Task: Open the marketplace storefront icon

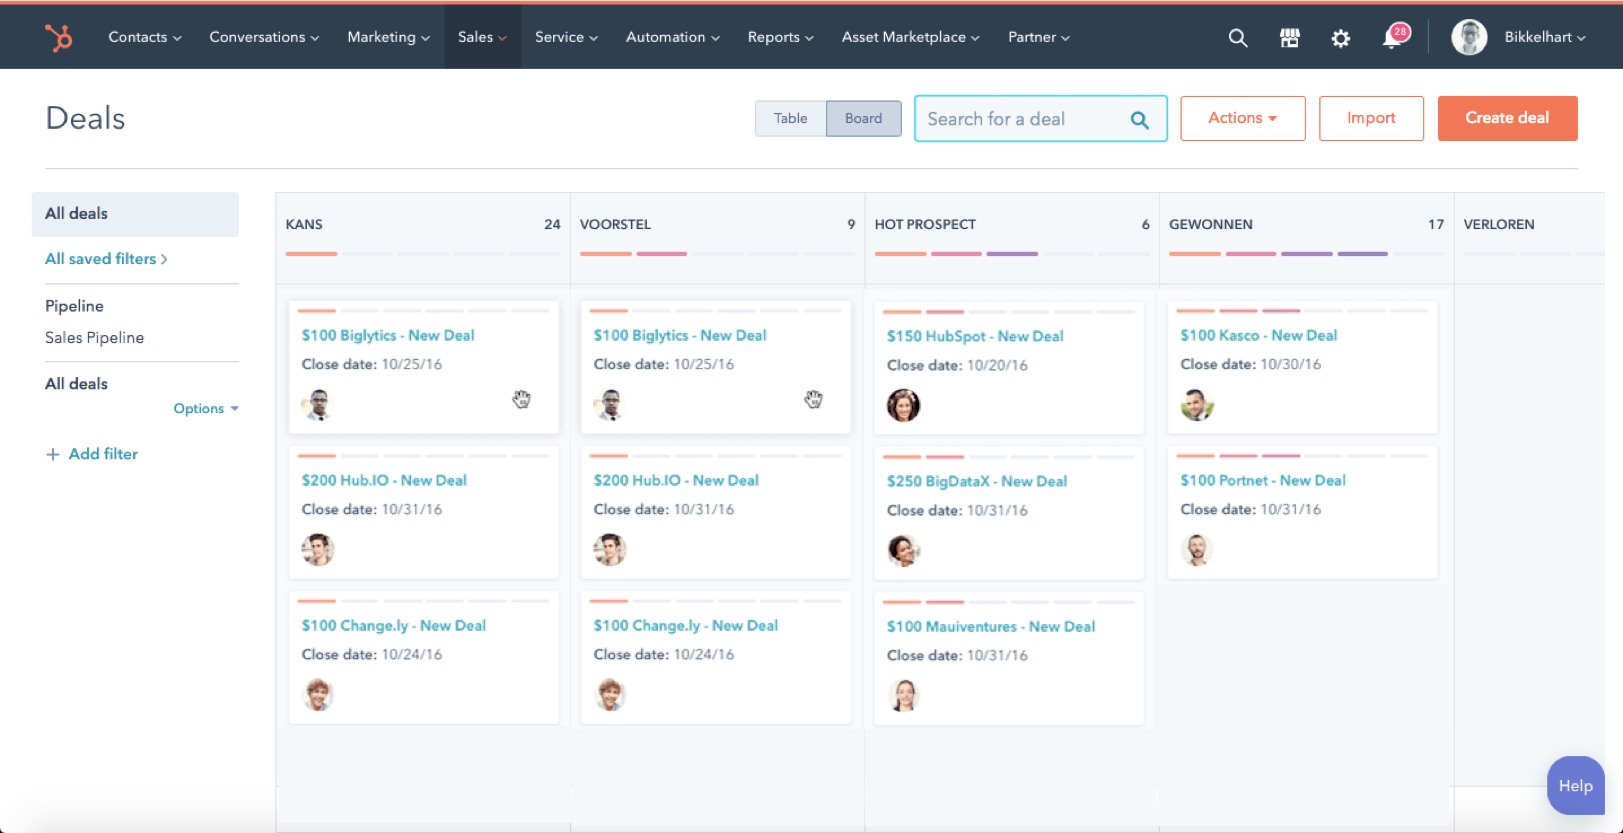Action: click(x=1290, y=38)
